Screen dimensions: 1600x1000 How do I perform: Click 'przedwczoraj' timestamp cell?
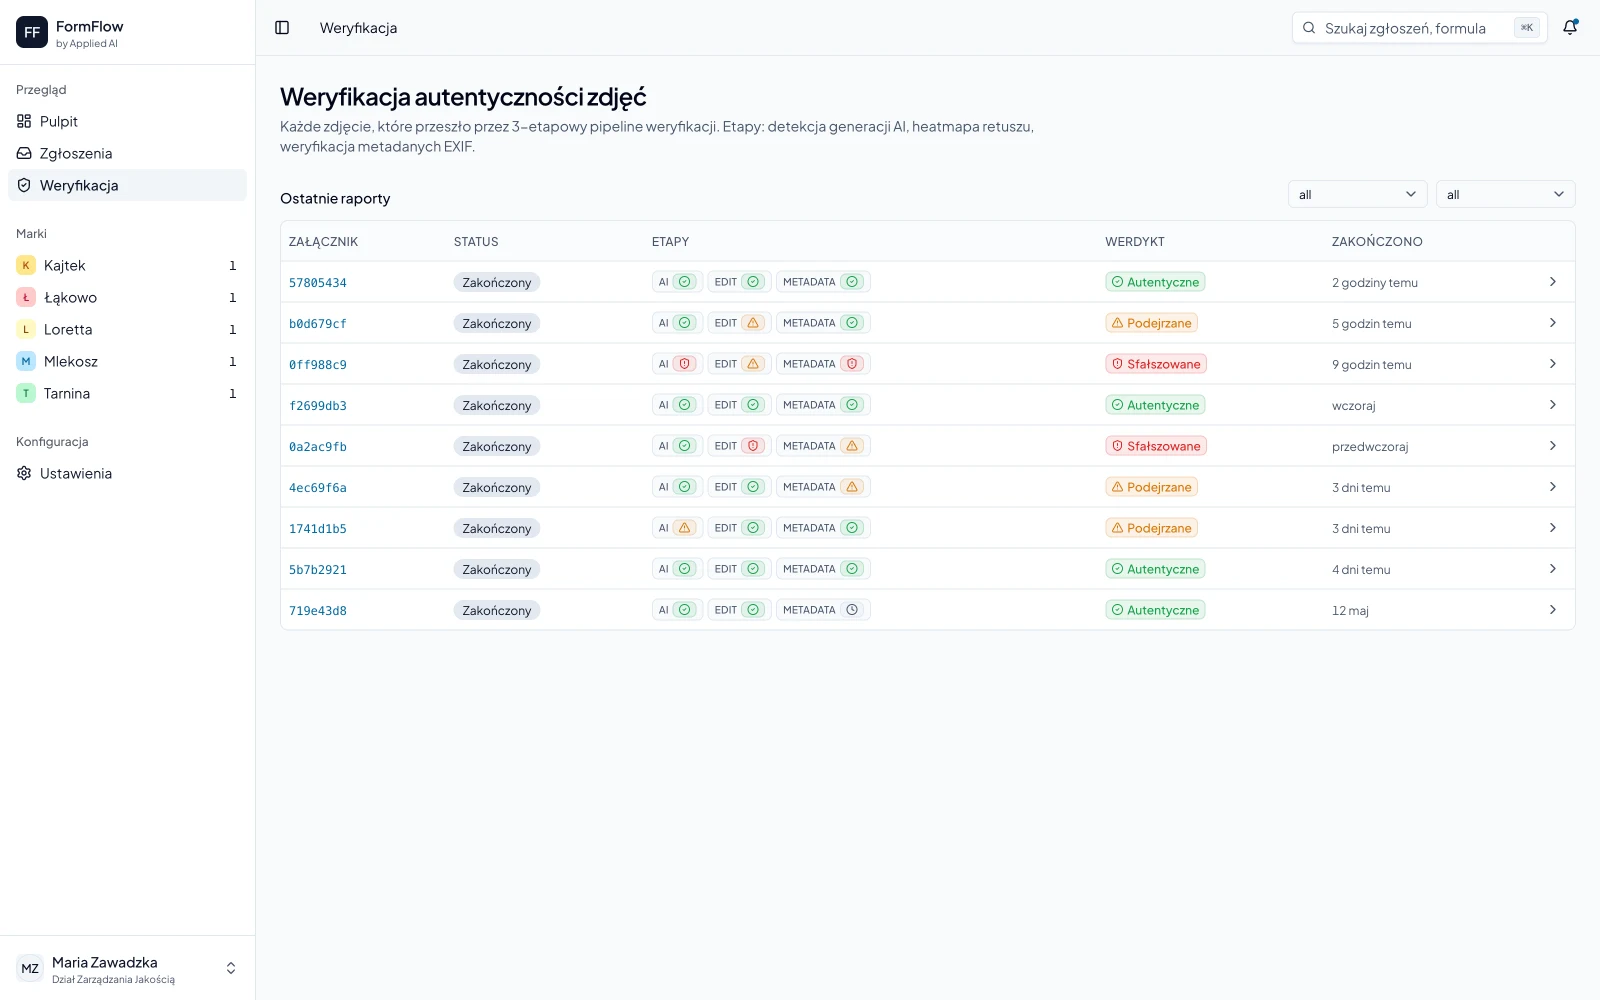pyautogui.click(x=1370, y=447)
